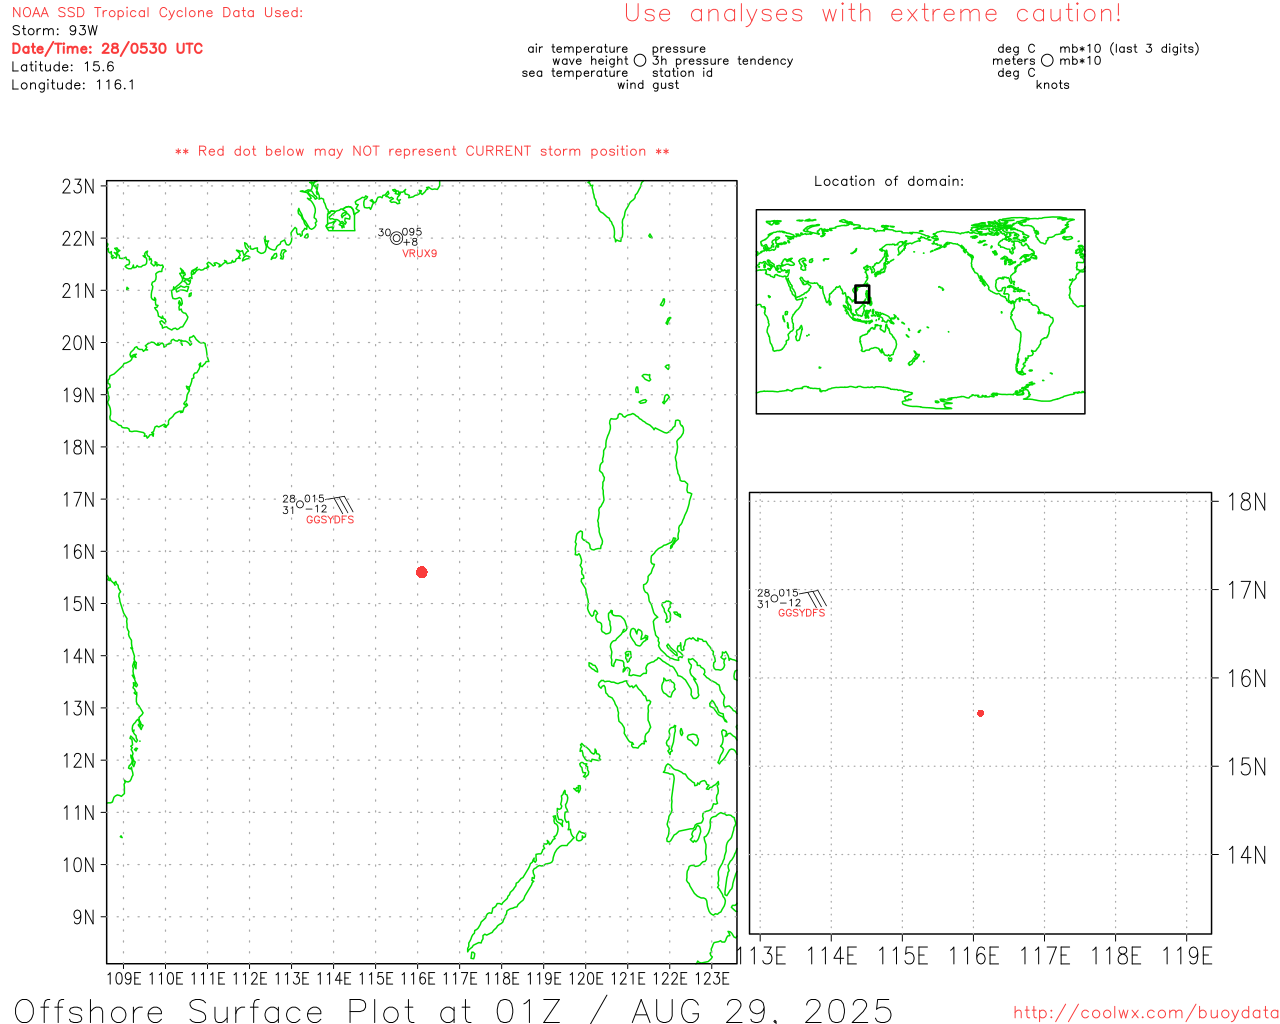The height and width of the screenshot is (1024, 1280).
Task: Click the 'knots' units legend label
Action: (1053, 85)
